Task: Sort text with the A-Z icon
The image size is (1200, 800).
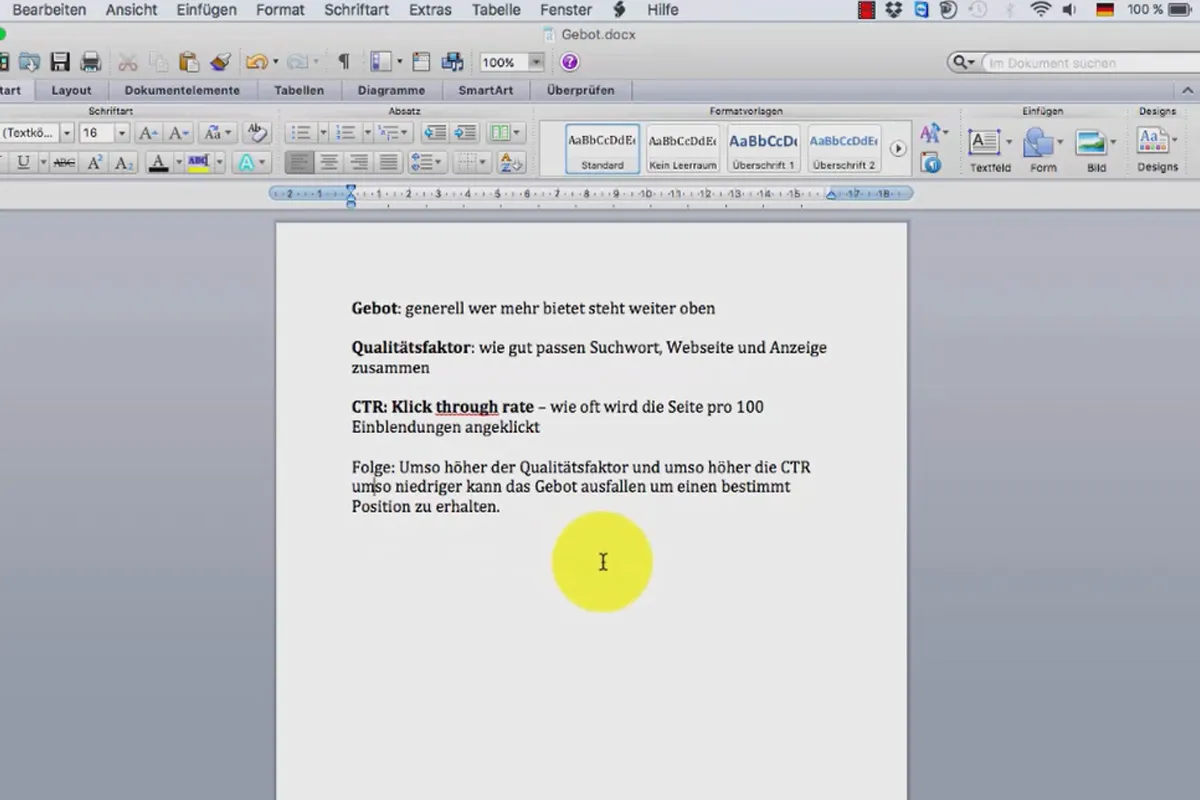Action: 511,162
